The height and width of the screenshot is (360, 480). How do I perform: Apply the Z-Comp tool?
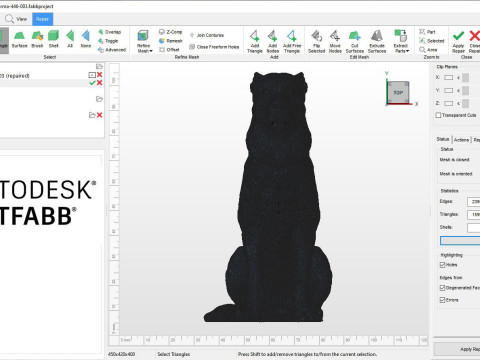(x=170, y=32)
